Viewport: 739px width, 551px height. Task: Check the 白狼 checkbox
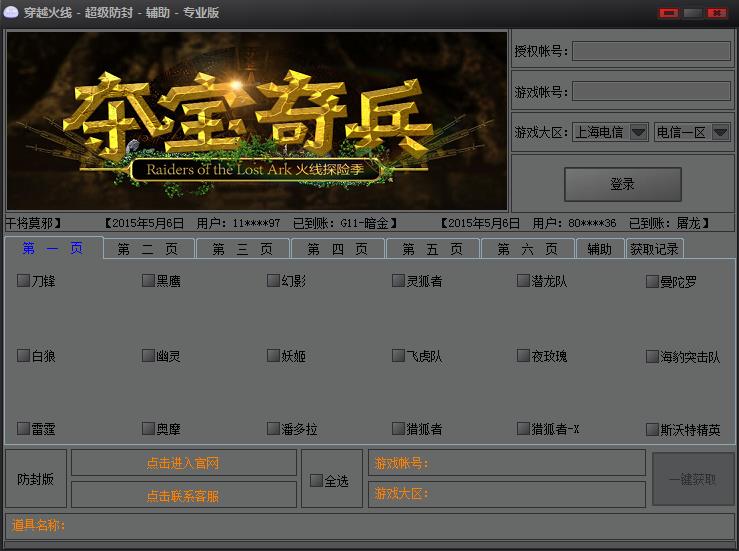(x=23, y=355)
